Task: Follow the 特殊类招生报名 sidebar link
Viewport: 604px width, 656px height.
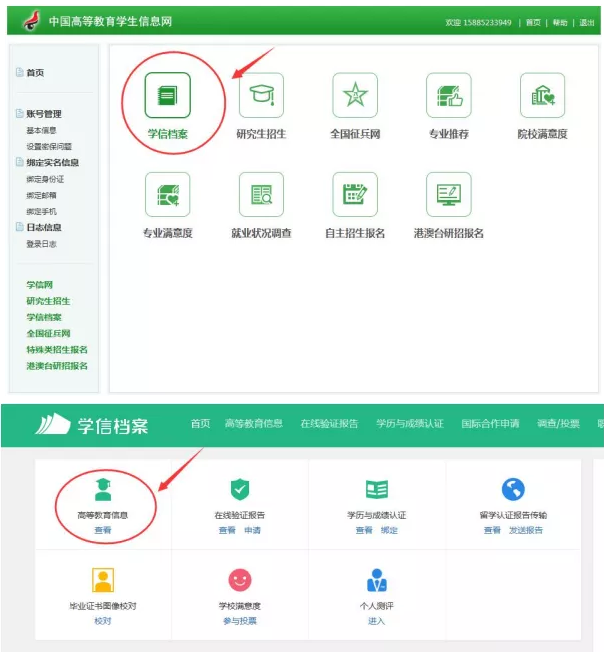Action: coord(57,349)
